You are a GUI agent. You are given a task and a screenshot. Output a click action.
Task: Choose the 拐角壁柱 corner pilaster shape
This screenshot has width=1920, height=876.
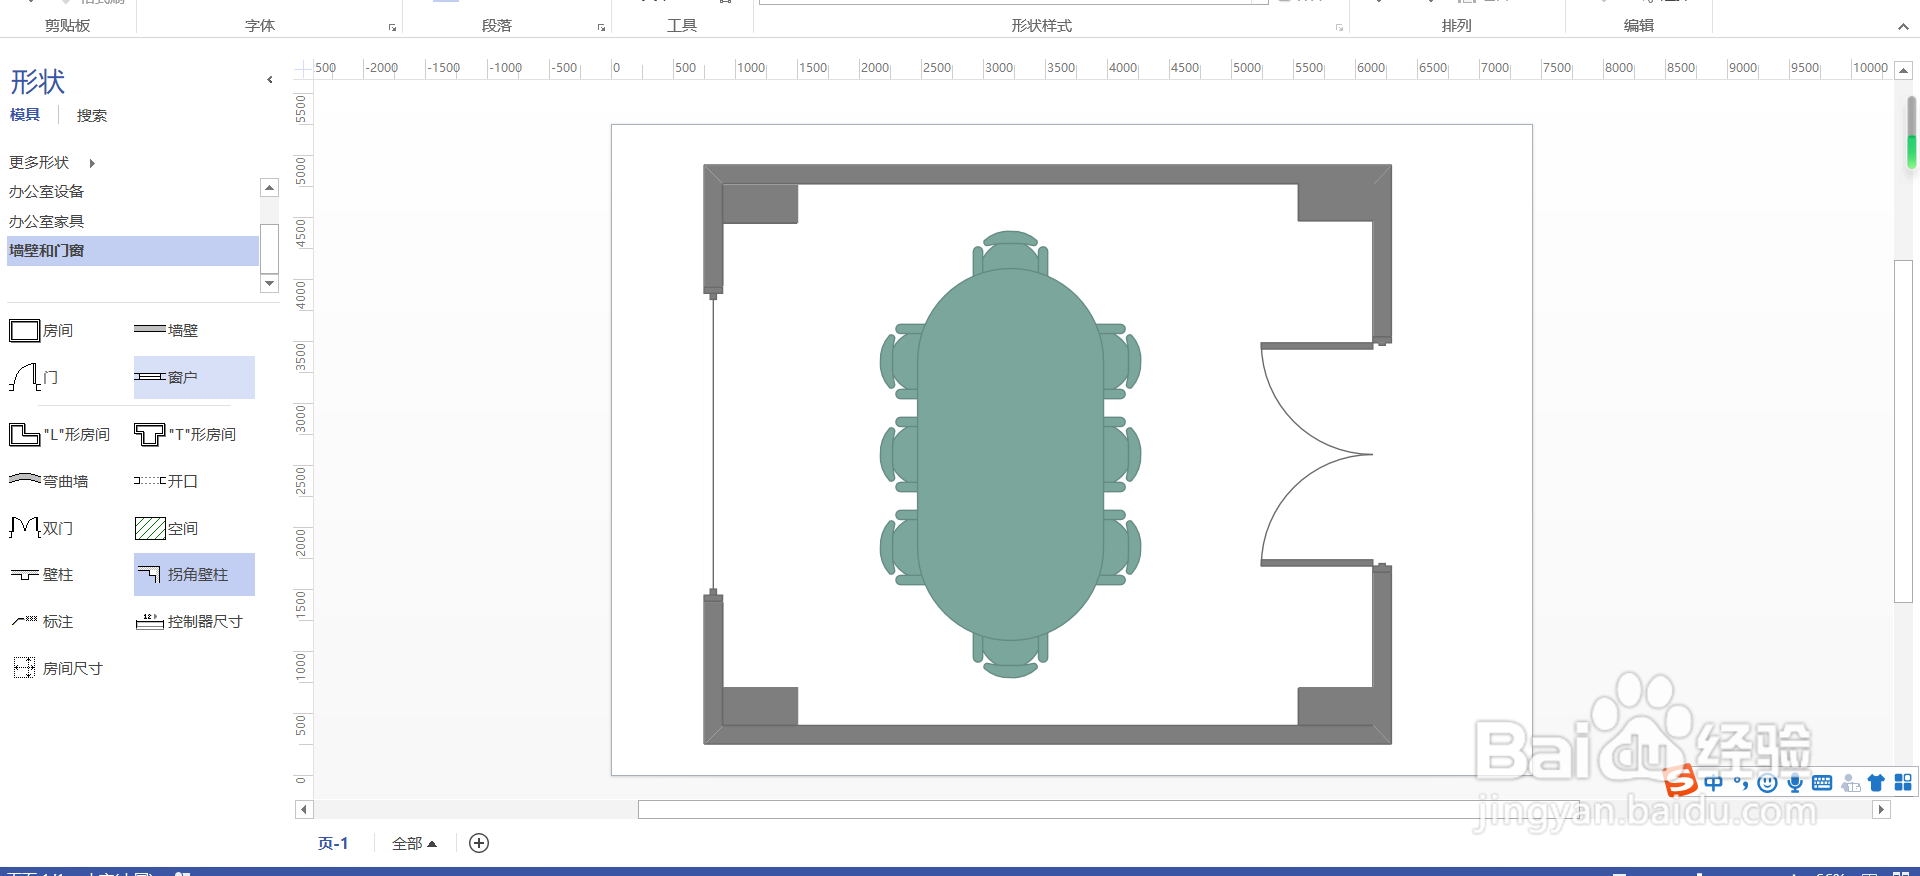pyautogui.click(x=194, y=574)
